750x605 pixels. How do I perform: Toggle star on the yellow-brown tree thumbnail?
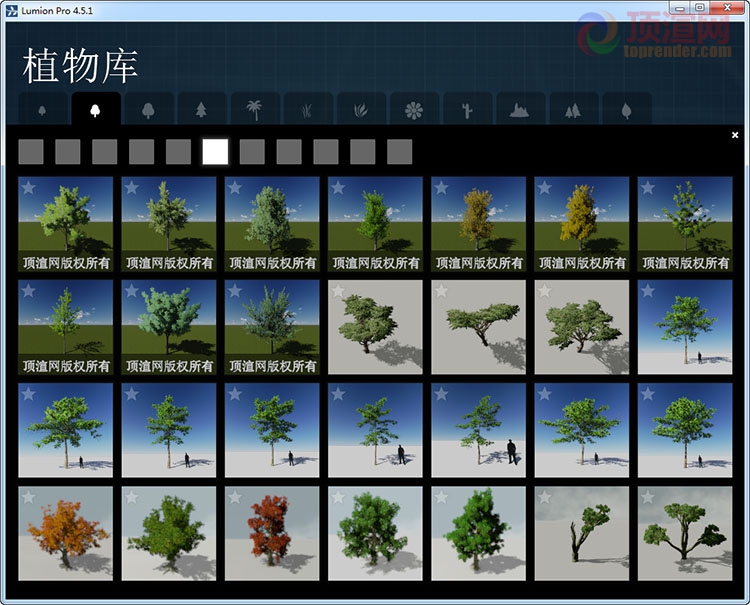tap(441, 187)
